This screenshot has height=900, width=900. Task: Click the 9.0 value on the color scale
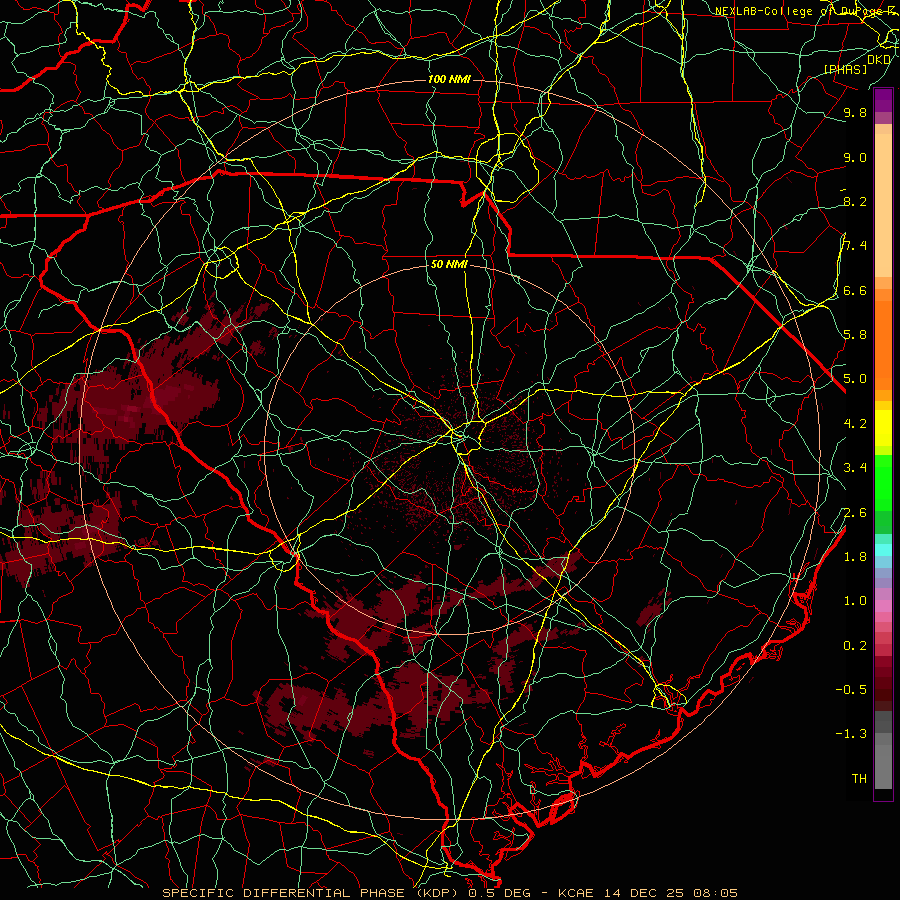coord(855,157)
